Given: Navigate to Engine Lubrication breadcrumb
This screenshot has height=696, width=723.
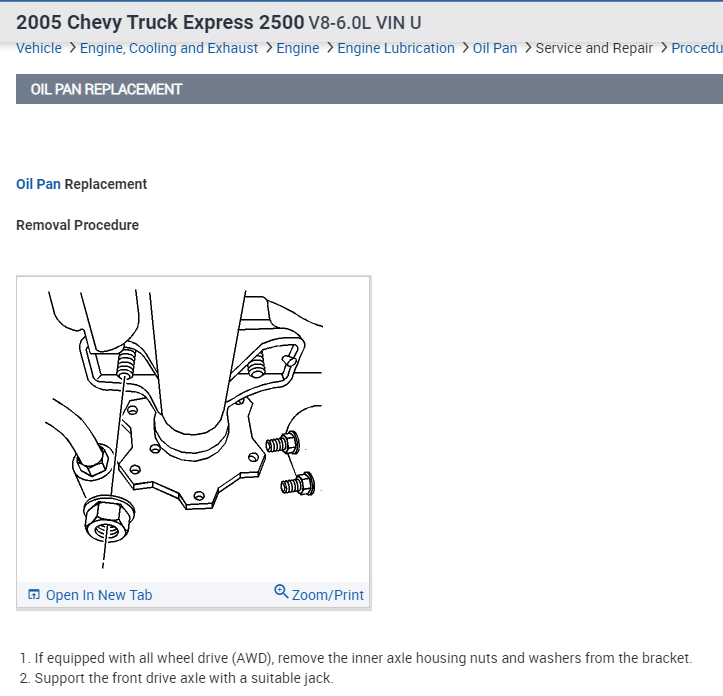Looking at the screenshot, I should tap(396, 48).
